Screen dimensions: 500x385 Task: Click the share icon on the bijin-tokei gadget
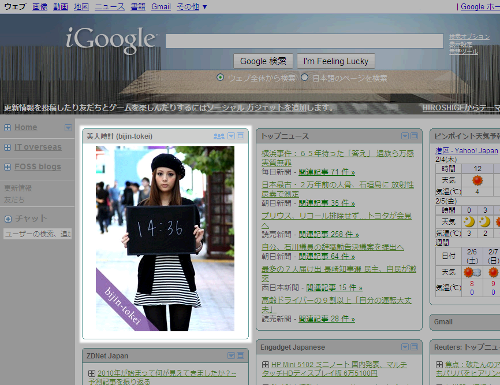pos(219,136)
